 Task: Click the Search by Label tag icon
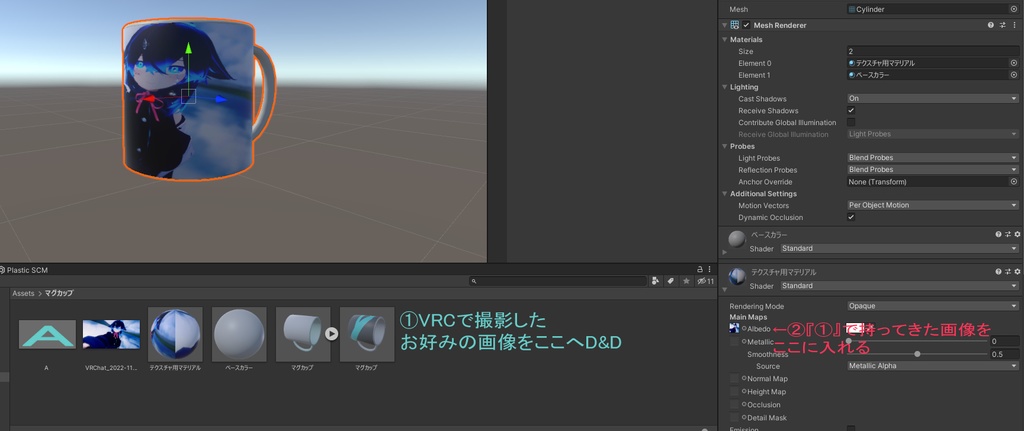671,281
